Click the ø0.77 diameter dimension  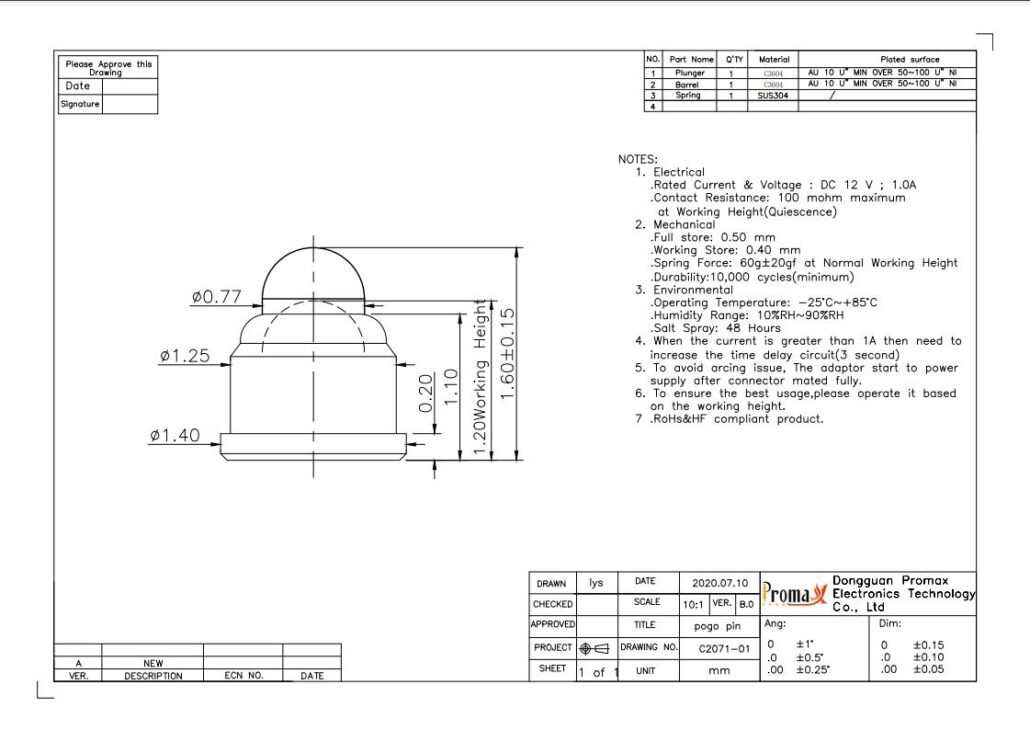(217, 297)
